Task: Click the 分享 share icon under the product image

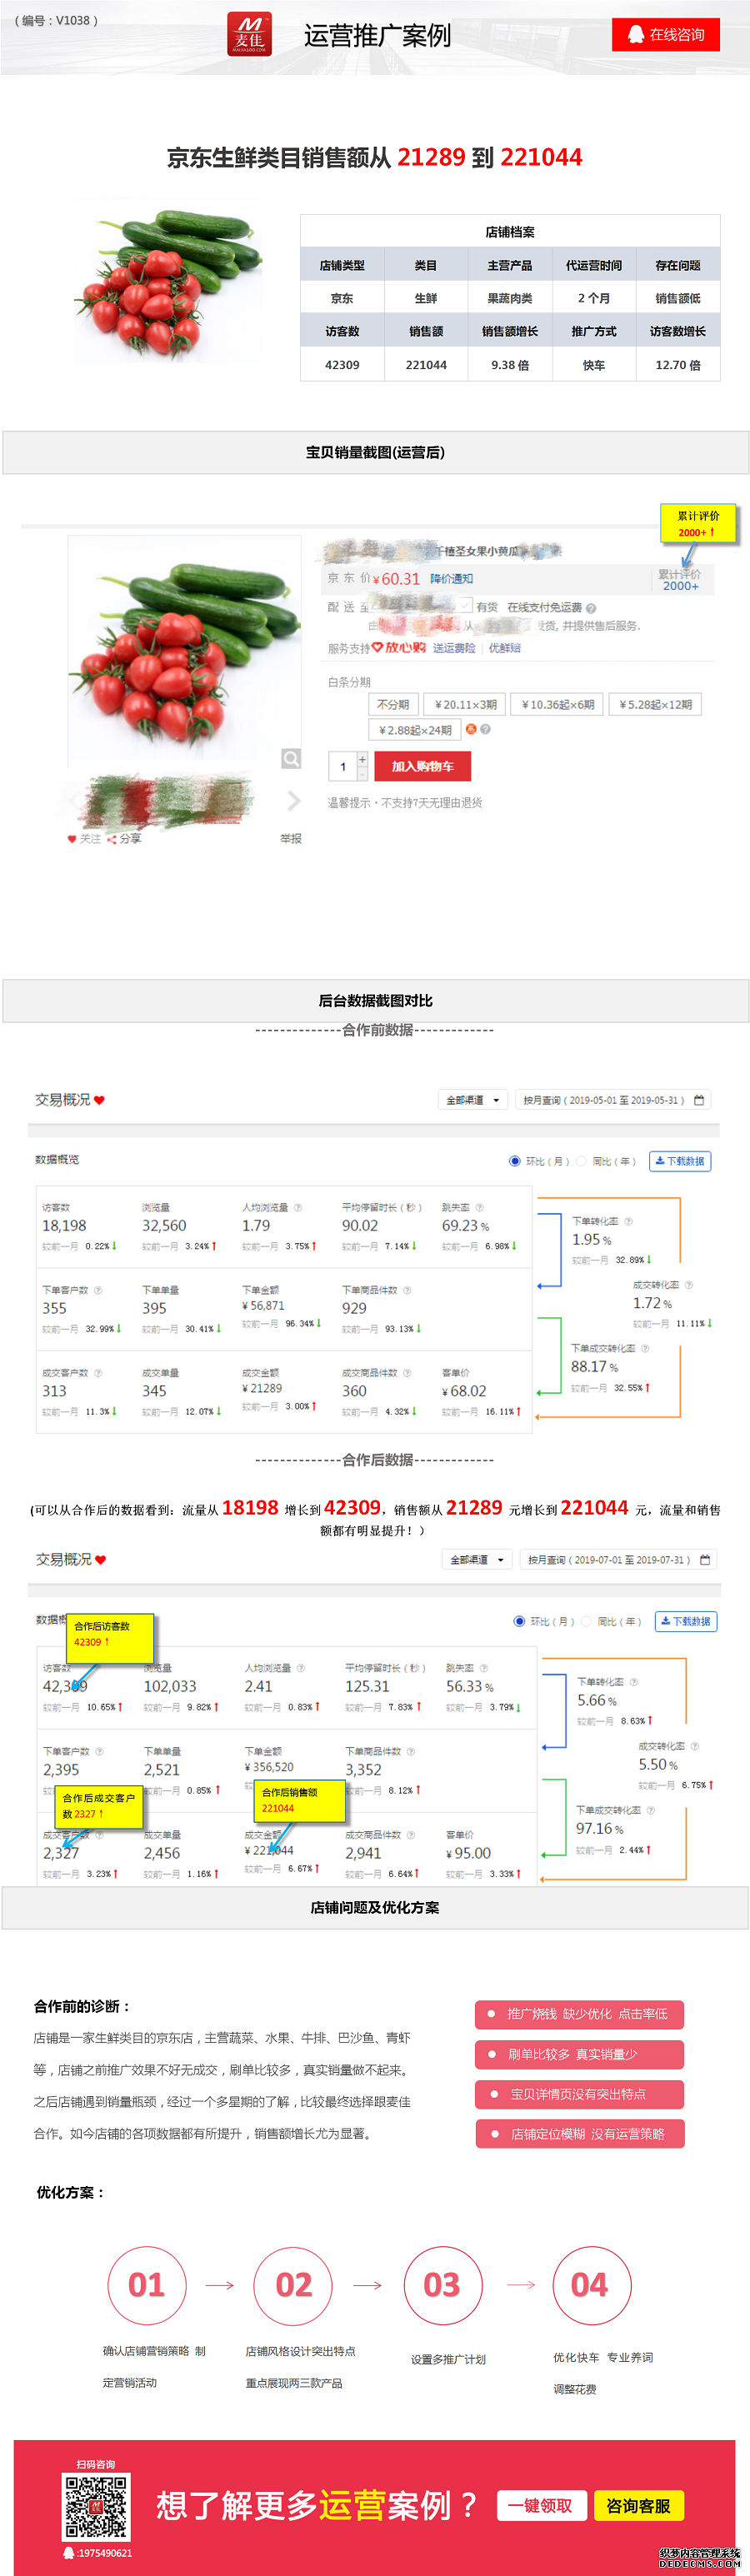Action: (112, 839)
